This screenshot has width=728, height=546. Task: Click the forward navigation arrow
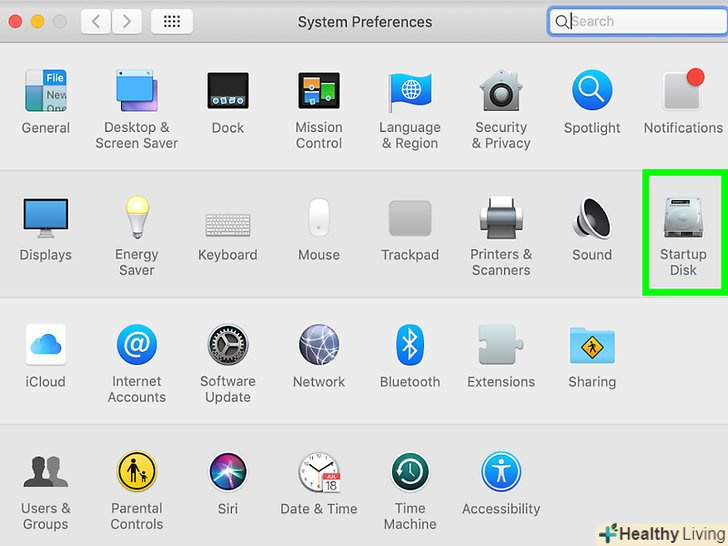coord(126,21)
